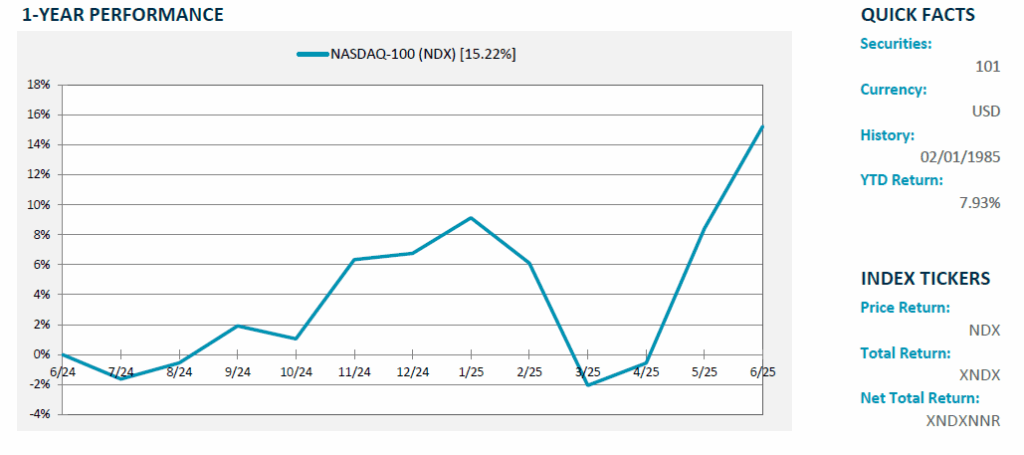The image size is (1024, 455).
Task: Click the 'Price Return:' label
Action: [x=905, y=307]
